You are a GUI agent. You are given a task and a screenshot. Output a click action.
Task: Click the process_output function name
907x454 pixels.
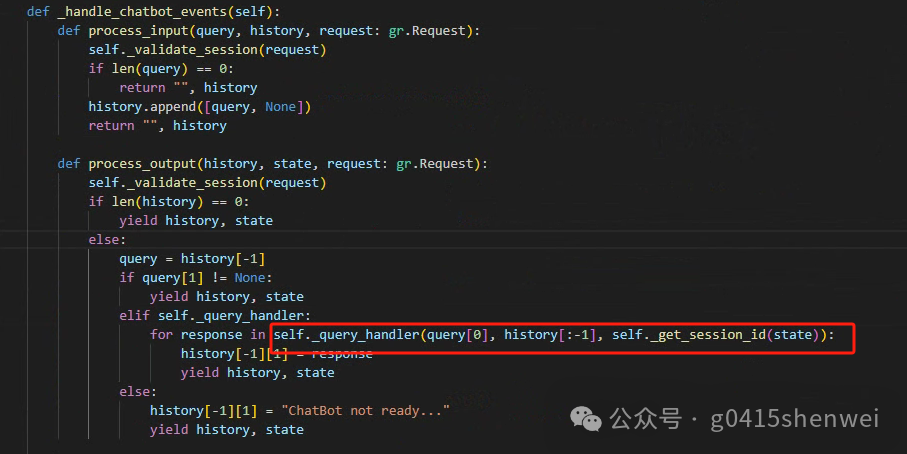tap(142, 164)
